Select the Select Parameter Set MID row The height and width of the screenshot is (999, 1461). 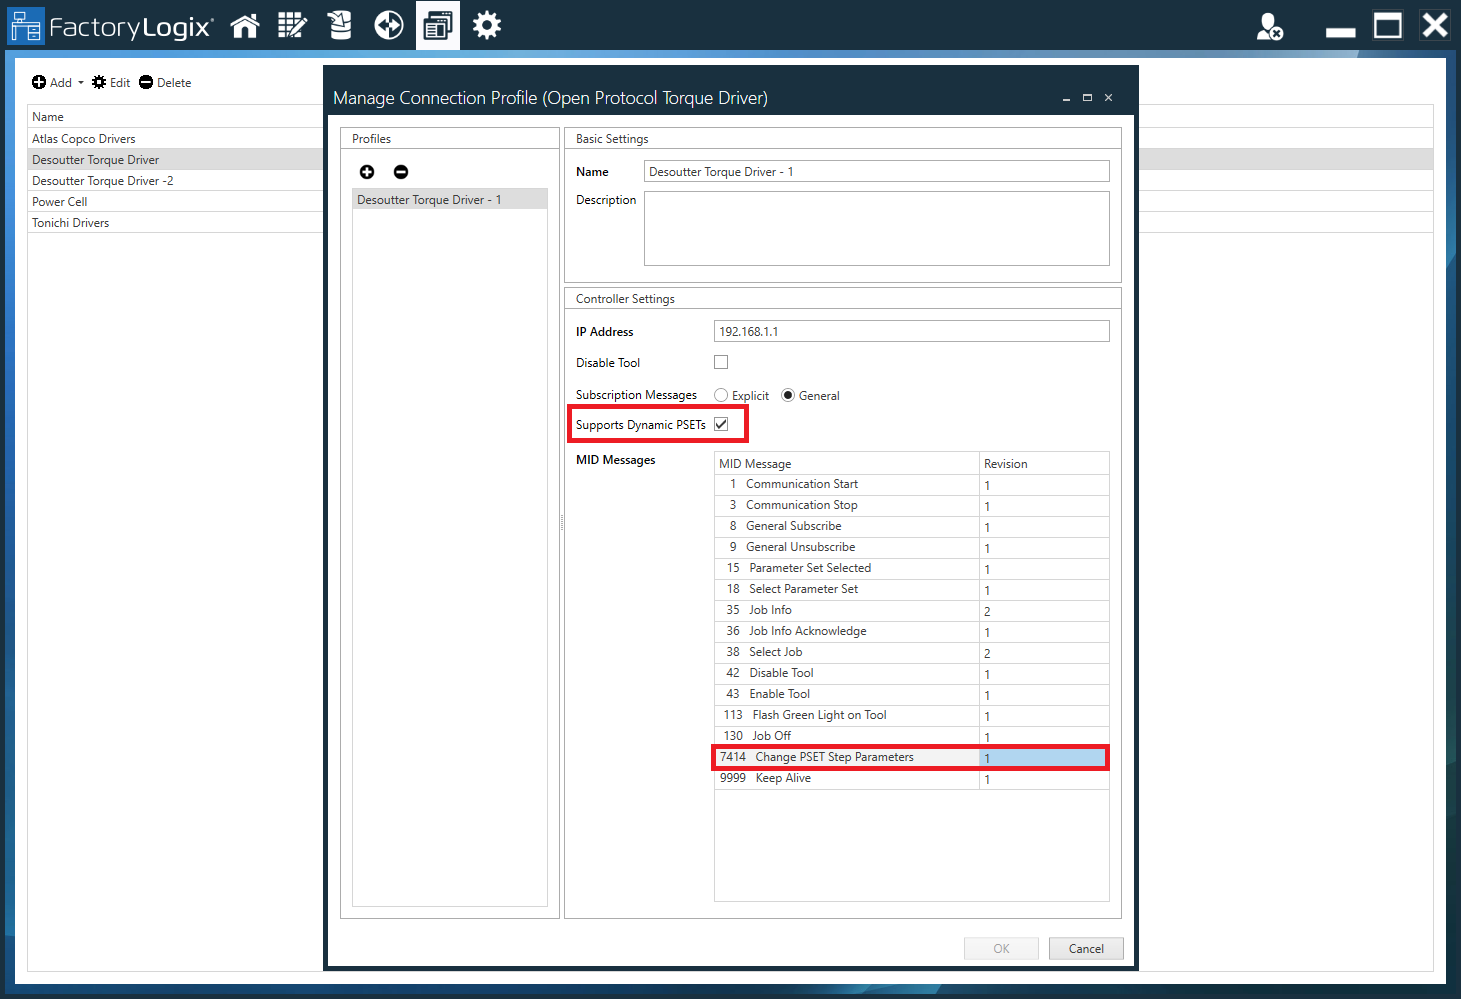911,589
